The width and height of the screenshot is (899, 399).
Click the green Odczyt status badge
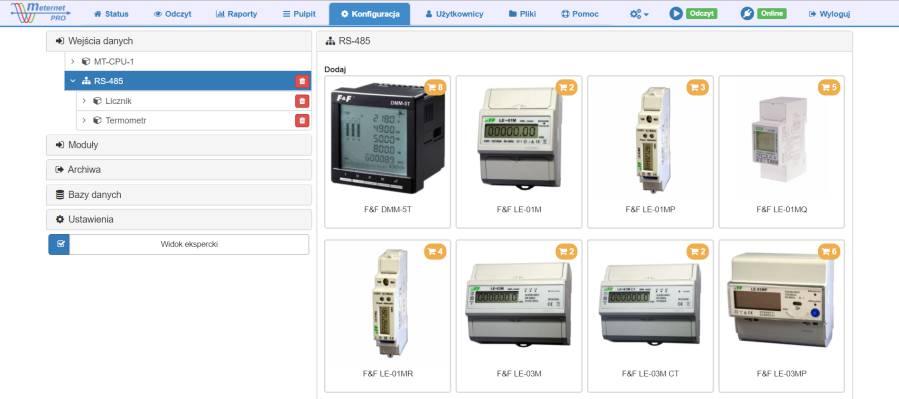point(702,14)
